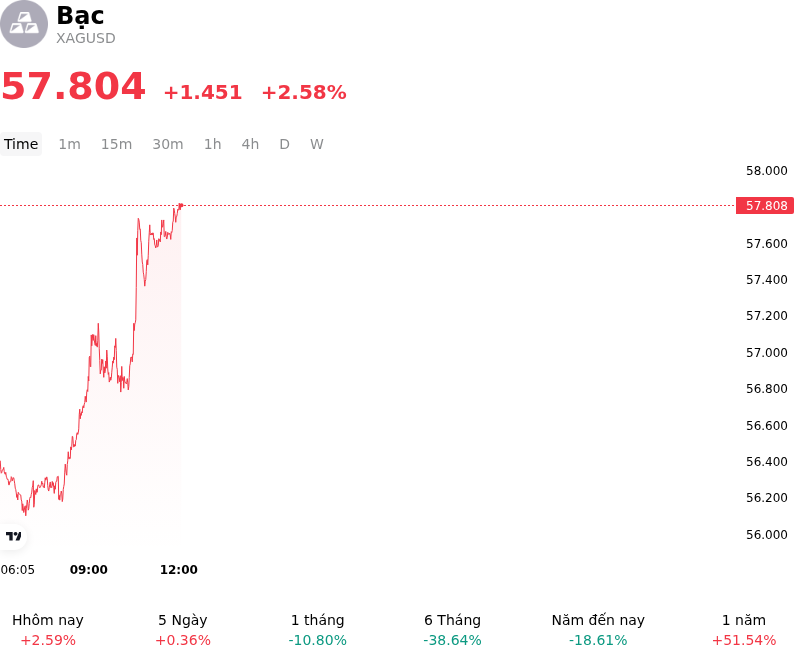Image resolution: width=800 pixels, height=660 pixels.
Task: Switch to the 1m interval
Action: [x=69, y=144]
